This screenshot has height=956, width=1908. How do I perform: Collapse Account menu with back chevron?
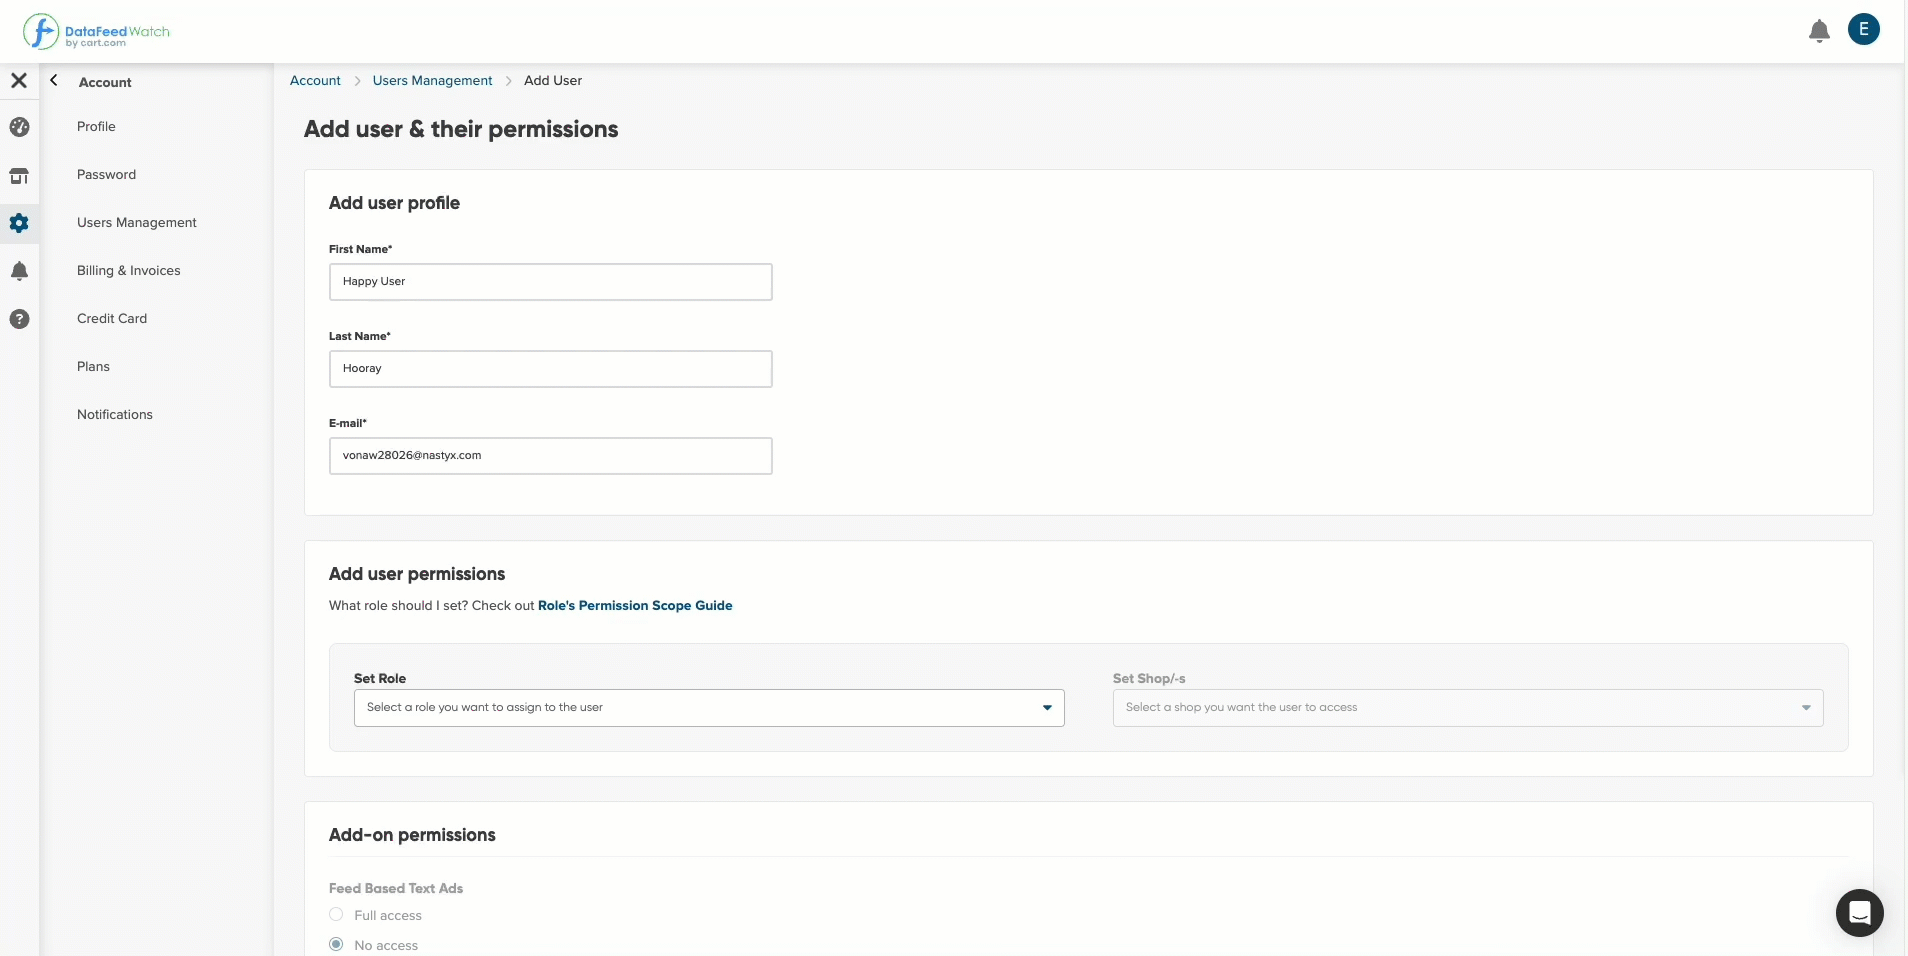tap(54, 80)
